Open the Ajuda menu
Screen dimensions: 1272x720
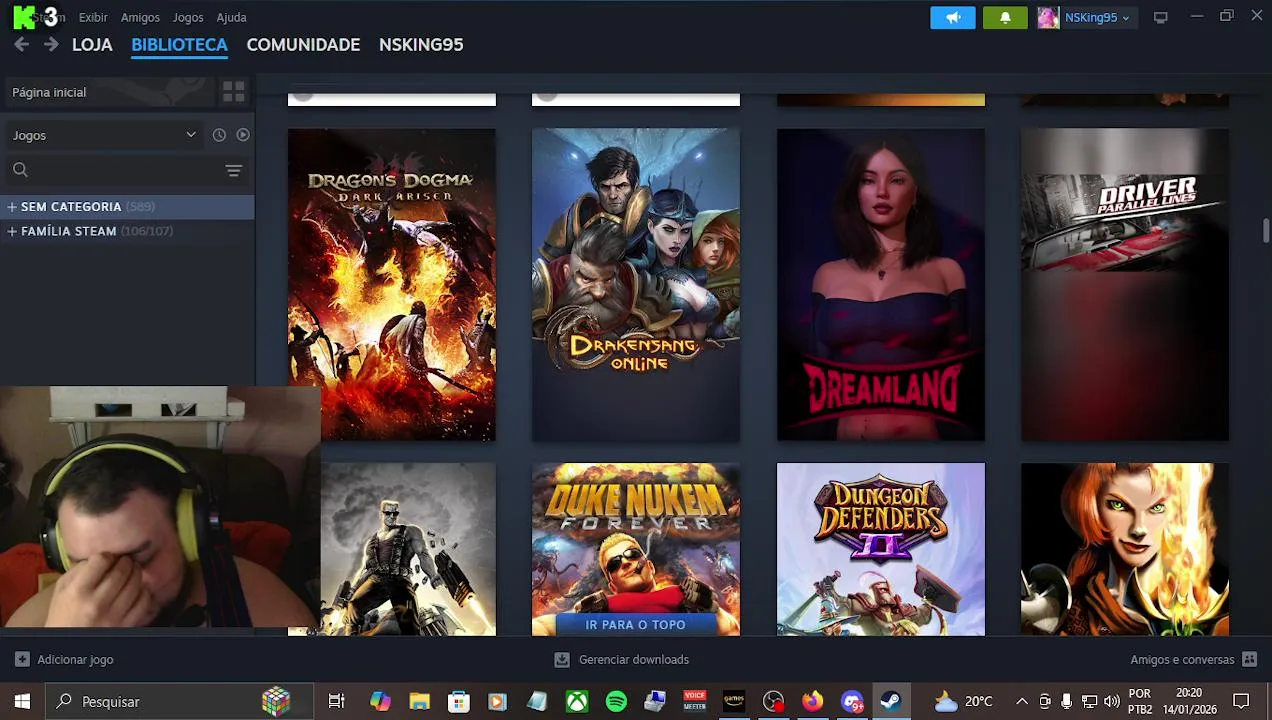(231, 17)
